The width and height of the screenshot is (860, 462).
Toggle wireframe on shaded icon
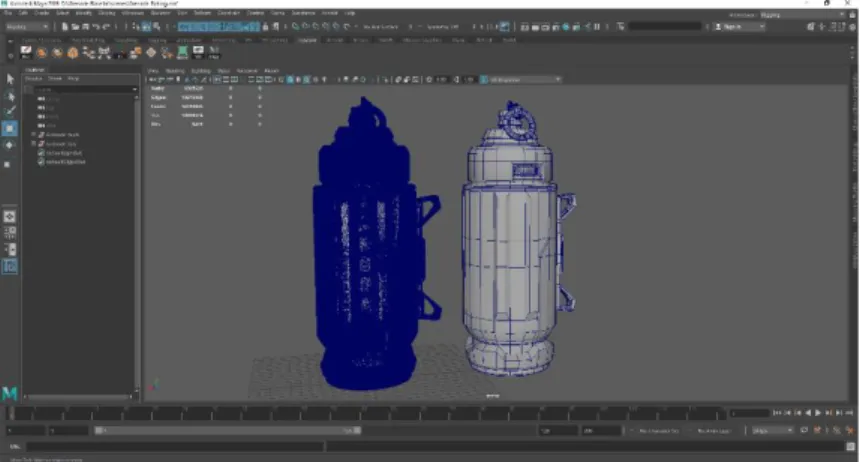click(307, 80)
